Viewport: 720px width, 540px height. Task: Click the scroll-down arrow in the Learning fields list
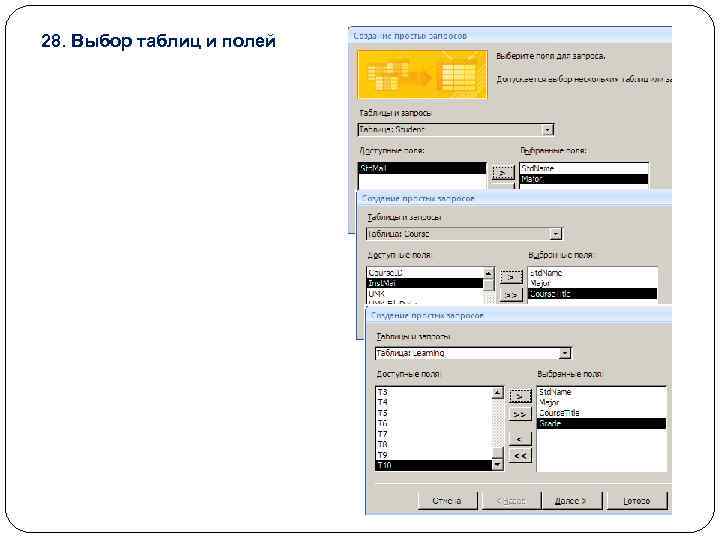pyautogui.click(x=497, y=465)
